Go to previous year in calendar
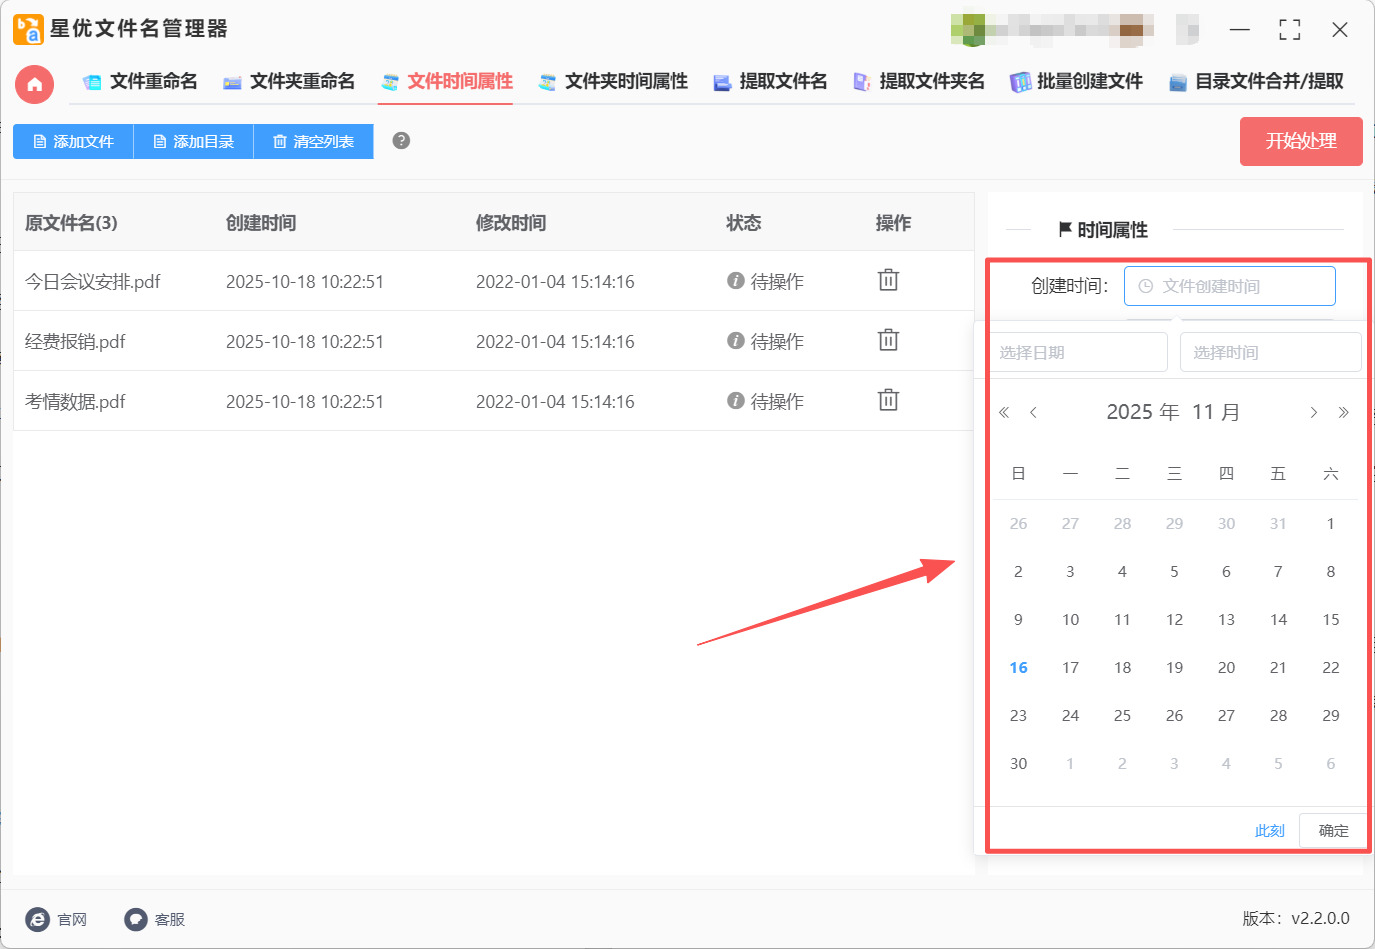 [1004, 413]
